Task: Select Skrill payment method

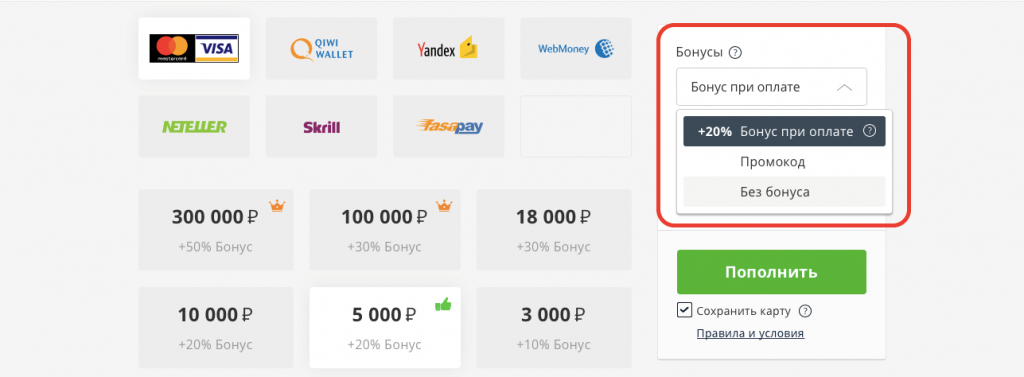Action: [x=321, y=126]
